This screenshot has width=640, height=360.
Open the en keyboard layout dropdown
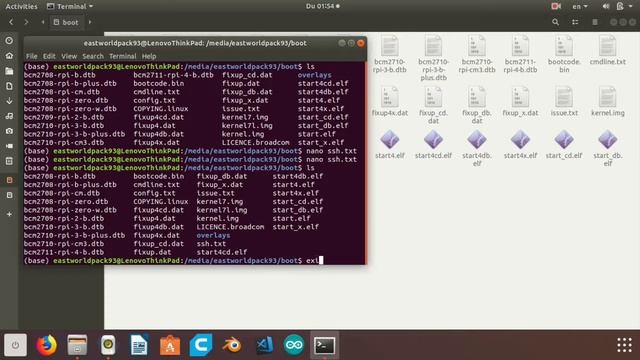point(580,6)
